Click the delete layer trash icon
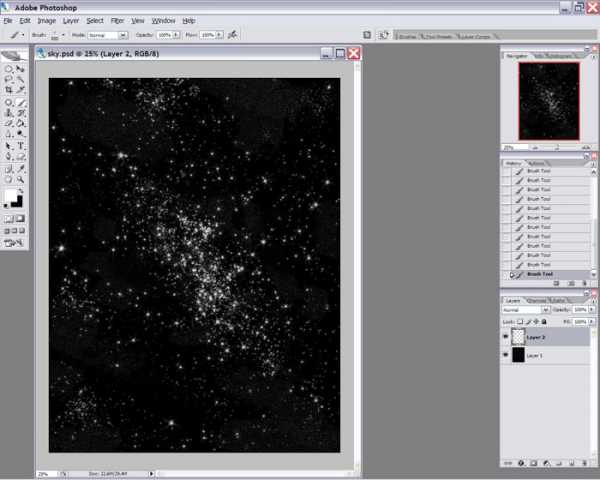Viewport: 600px width, 480px height. tap(587, 463)
